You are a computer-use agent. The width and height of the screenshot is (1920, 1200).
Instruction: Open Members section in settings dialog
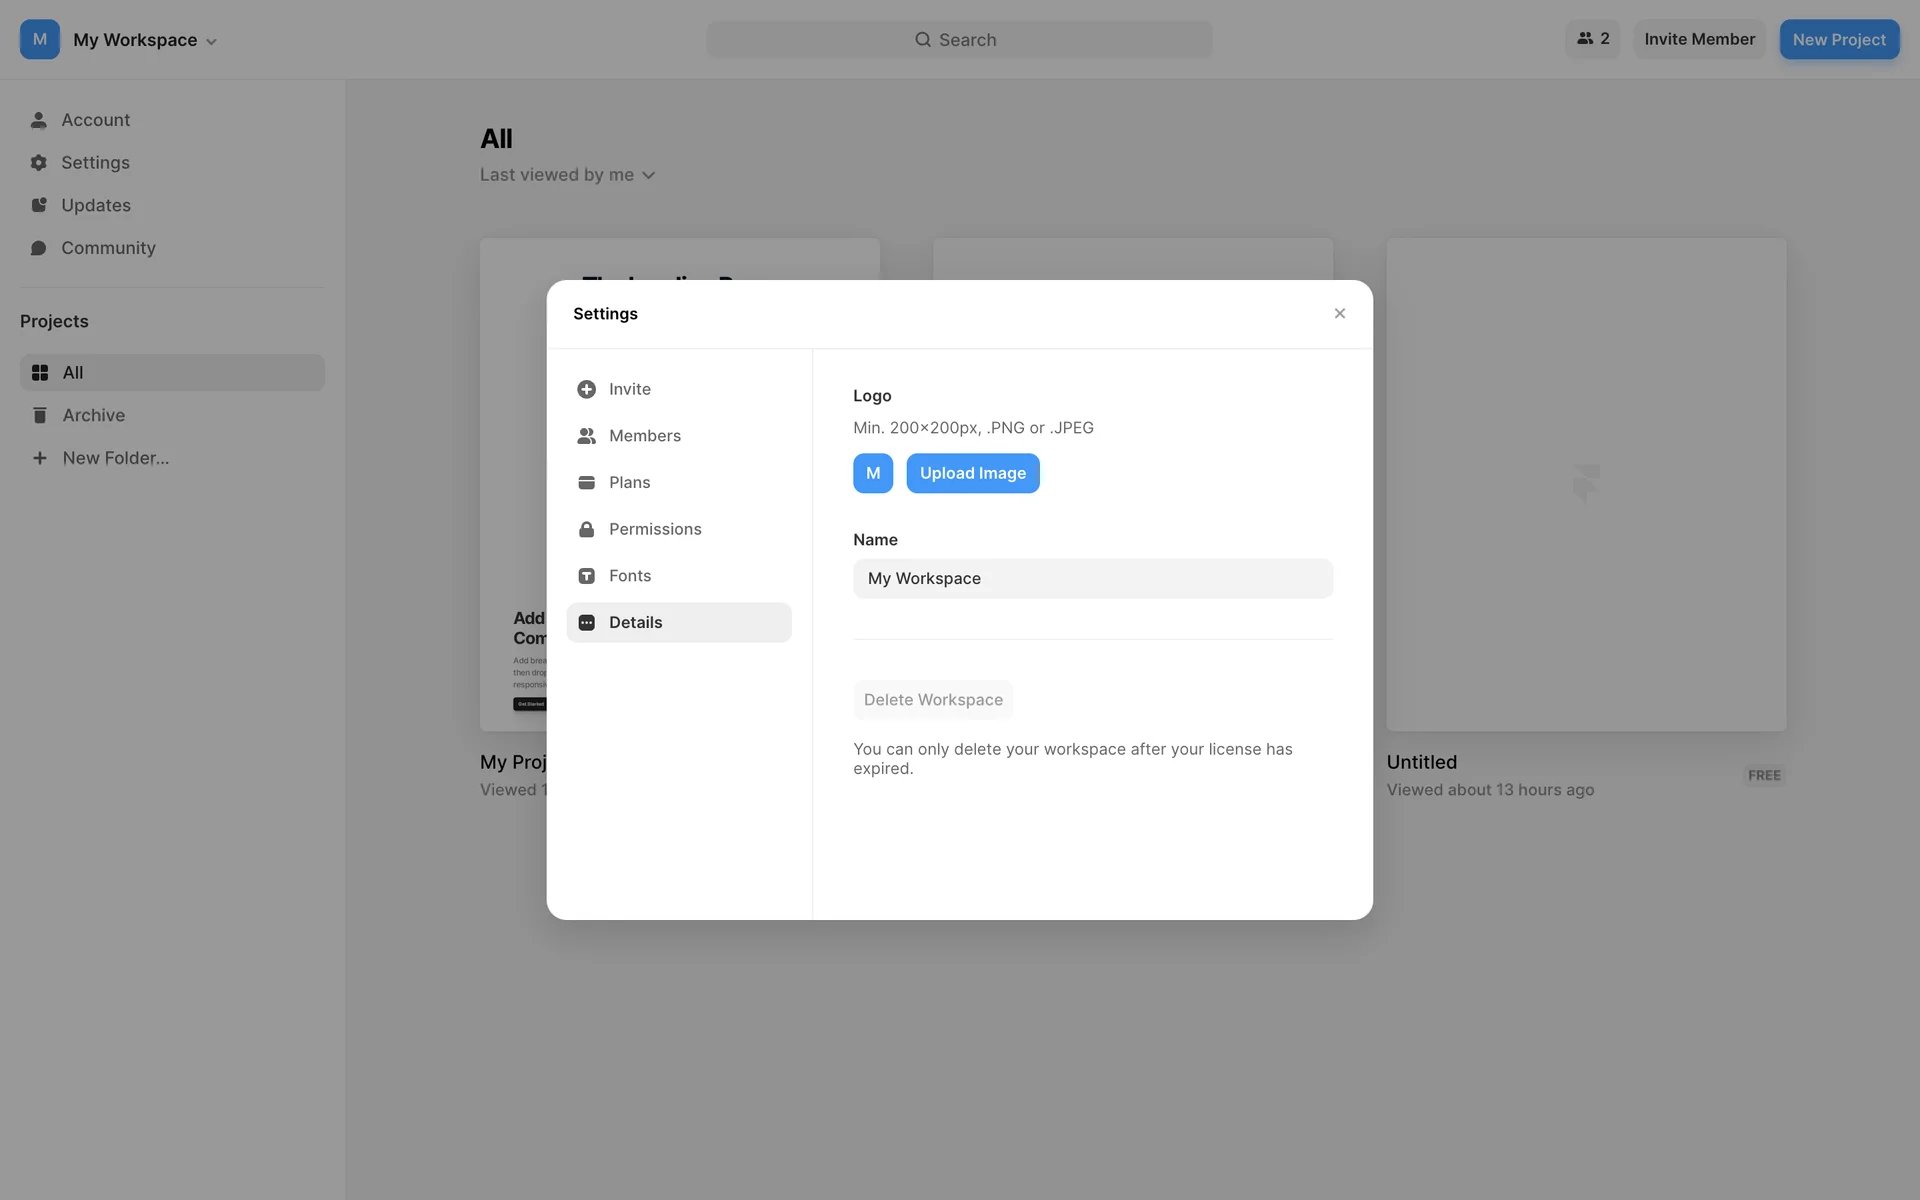(644, 436)
